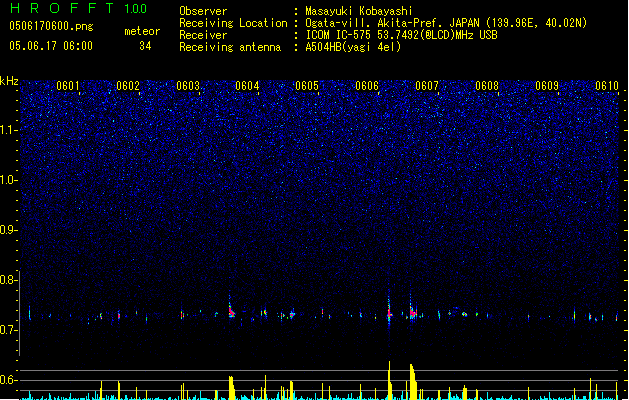
Task: Click the 0.6 kHz axis label
Action: click(x=9, y=380)
